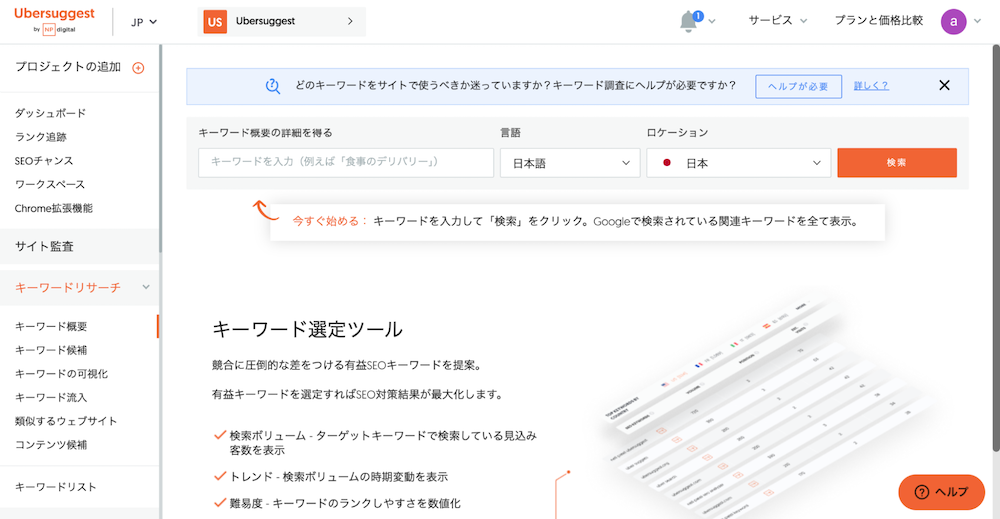1000x519 pixels.
Task: Click the ロケーション label
Action: point(677,133)
